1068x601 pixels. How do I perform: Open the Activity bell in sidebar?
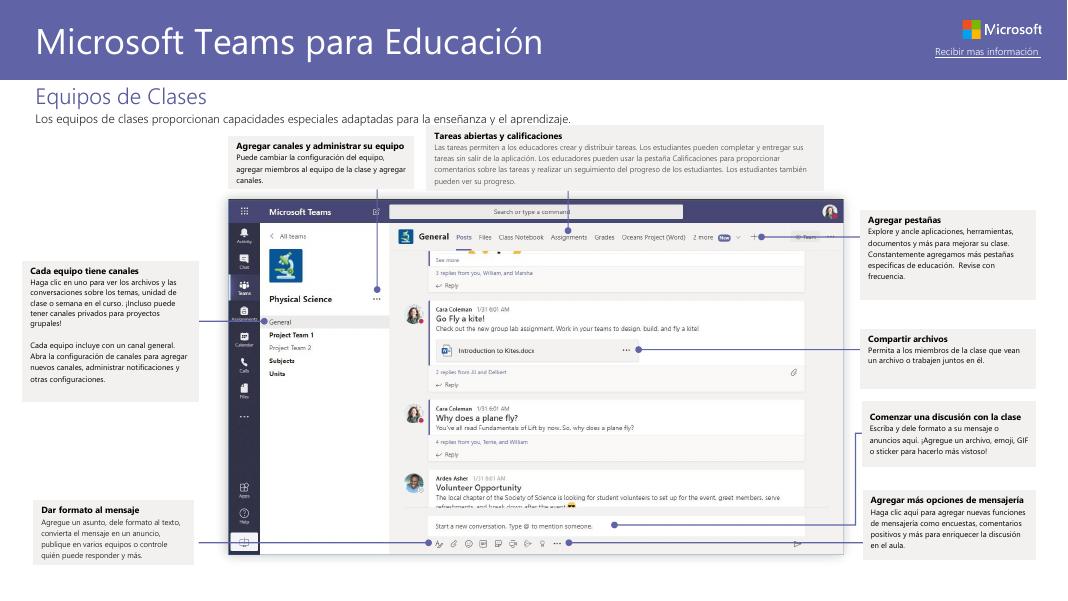coord(244,235)
